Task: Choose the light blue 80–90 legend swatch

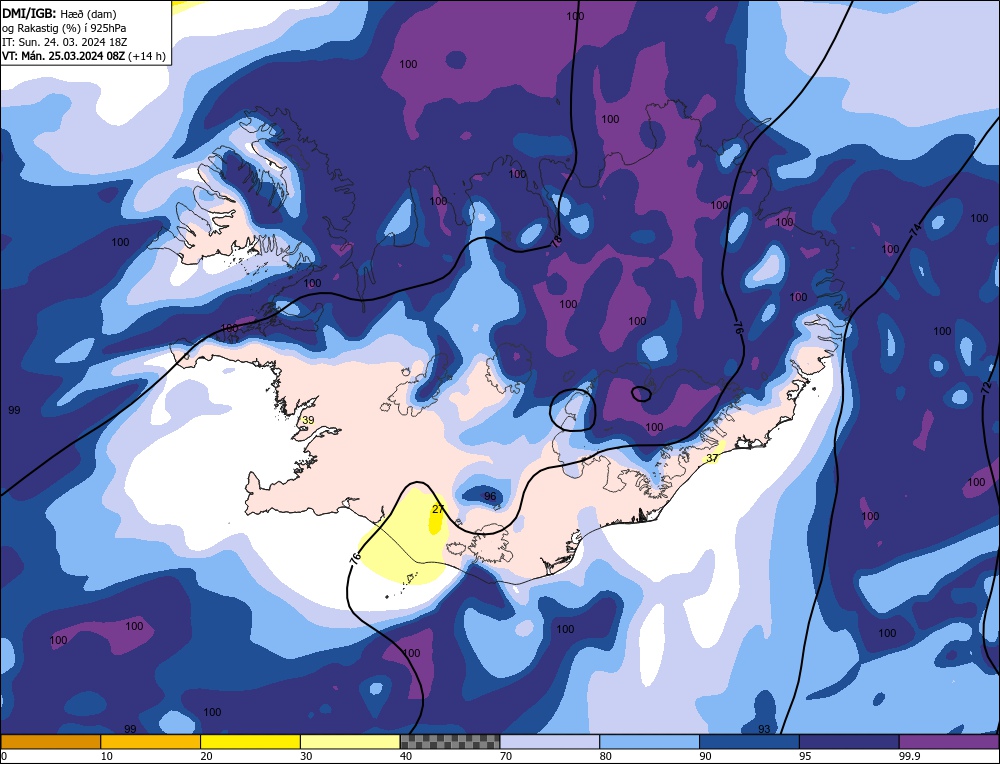Action: pos(649,742)
